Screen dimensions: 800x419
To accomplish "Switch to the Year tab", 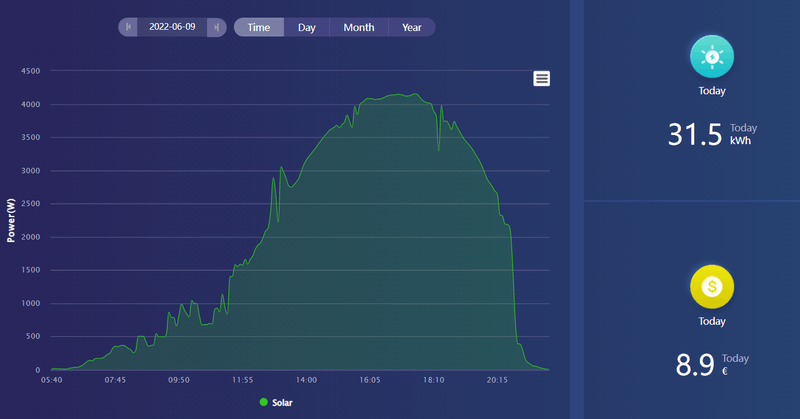I will [x=412, y=27].
